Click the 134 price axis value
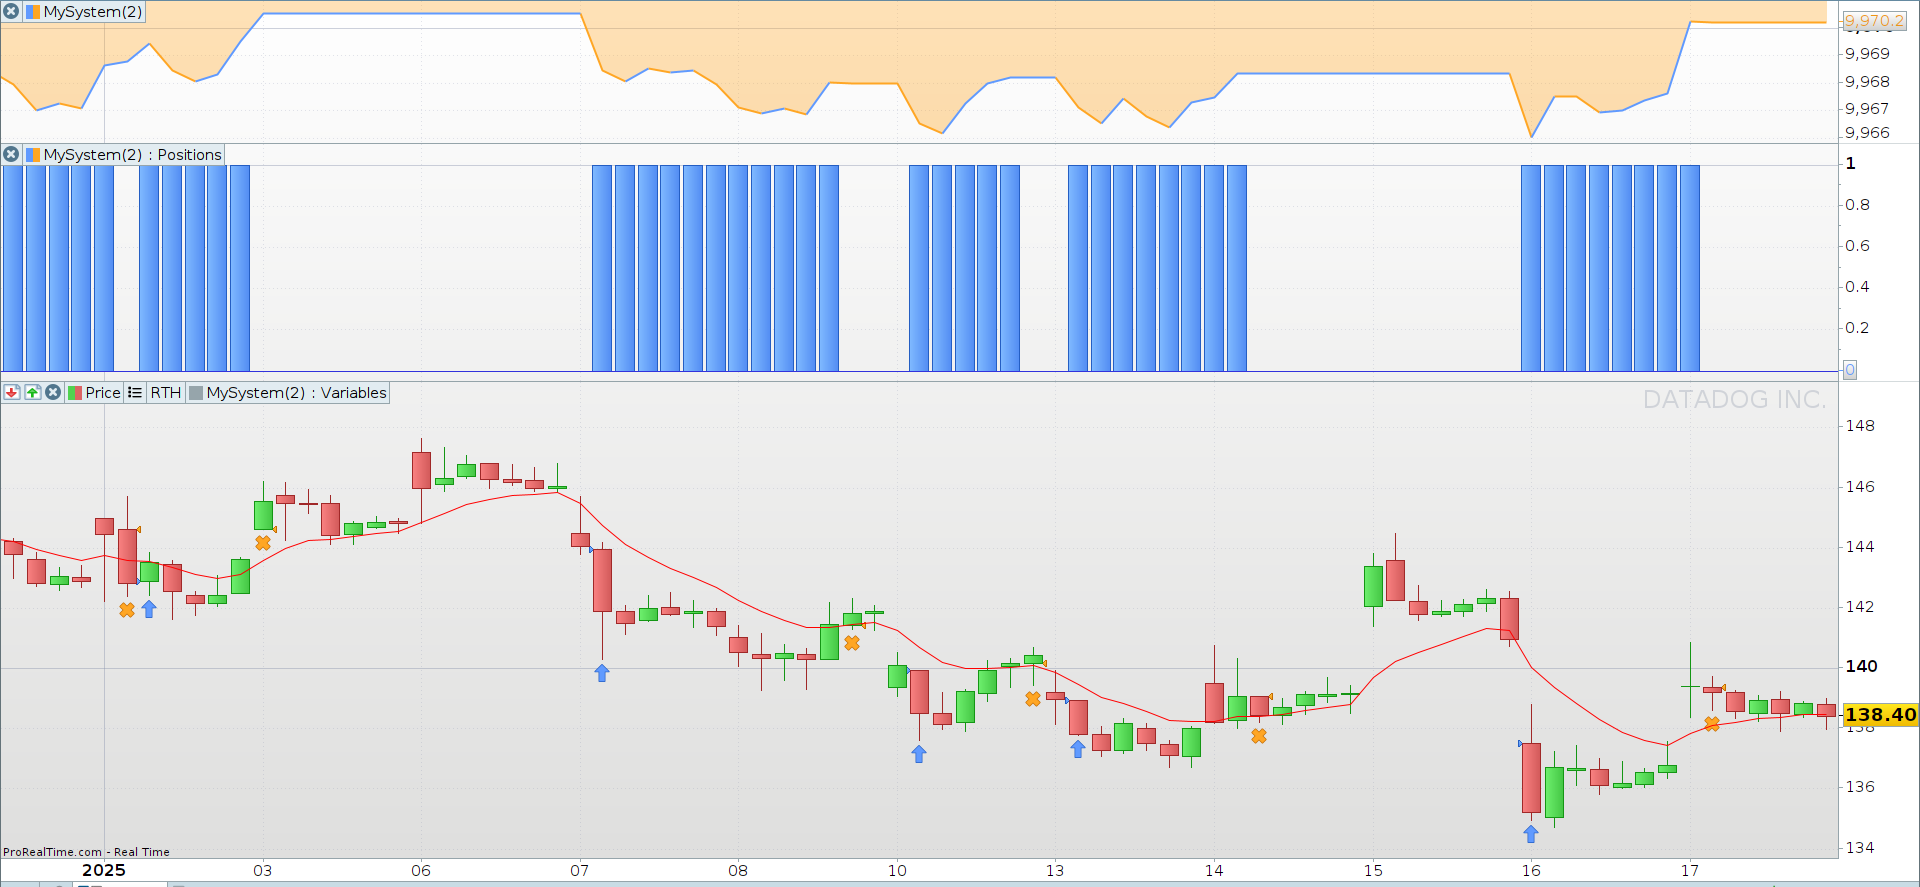Image resolution: width=1920 pixels, height=887 pixels. click(1860, 847)
